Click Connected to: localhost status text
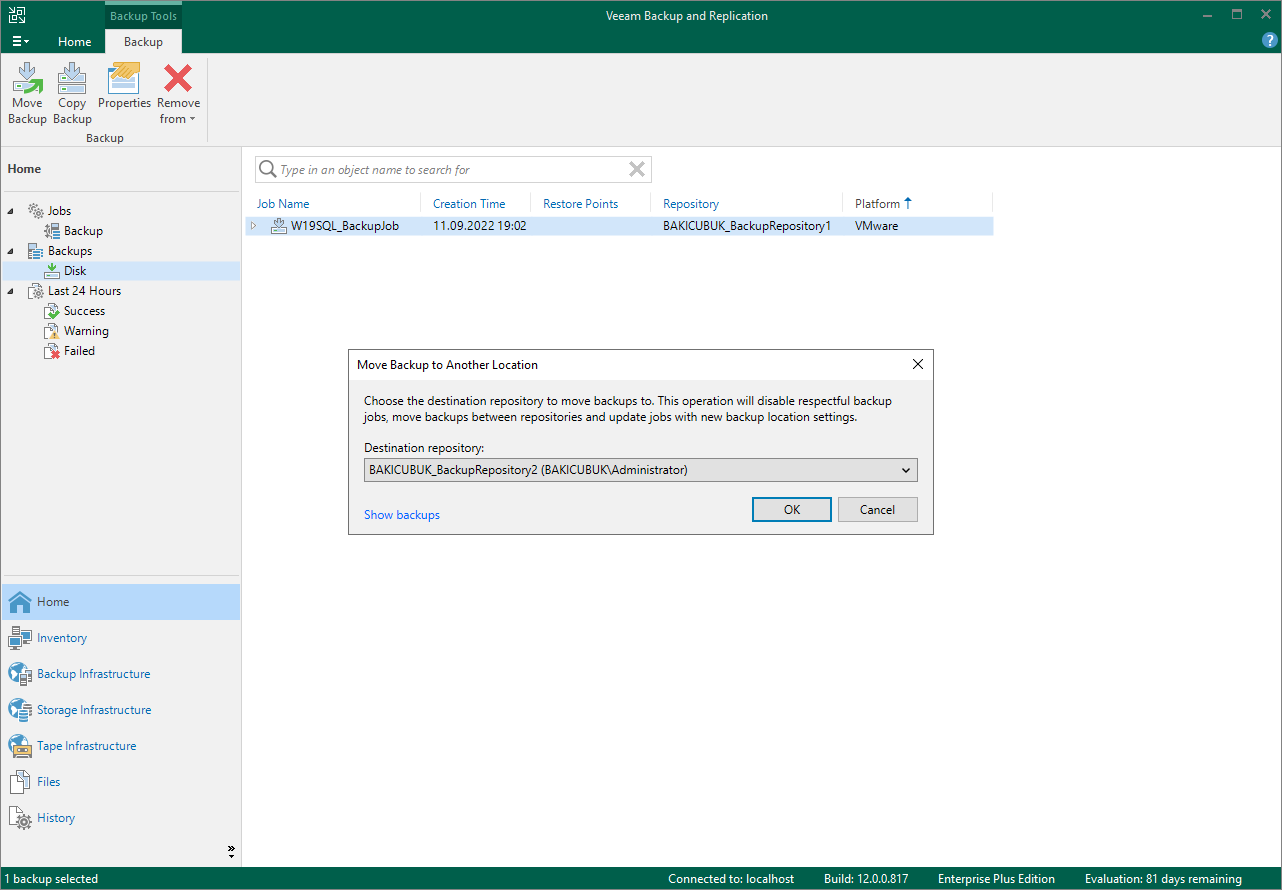 coord(731,879)
